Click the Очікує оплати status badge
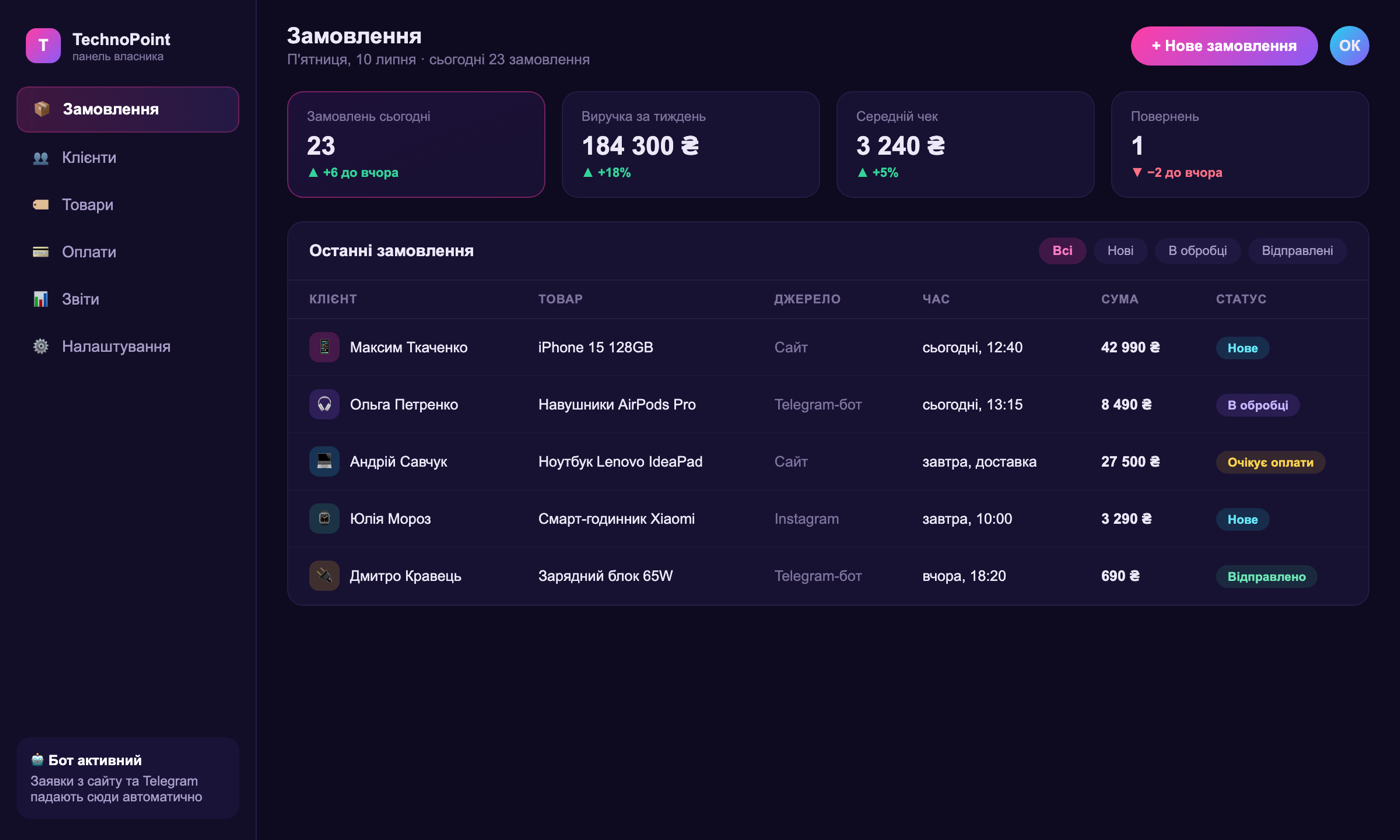 click(1270, 462)
